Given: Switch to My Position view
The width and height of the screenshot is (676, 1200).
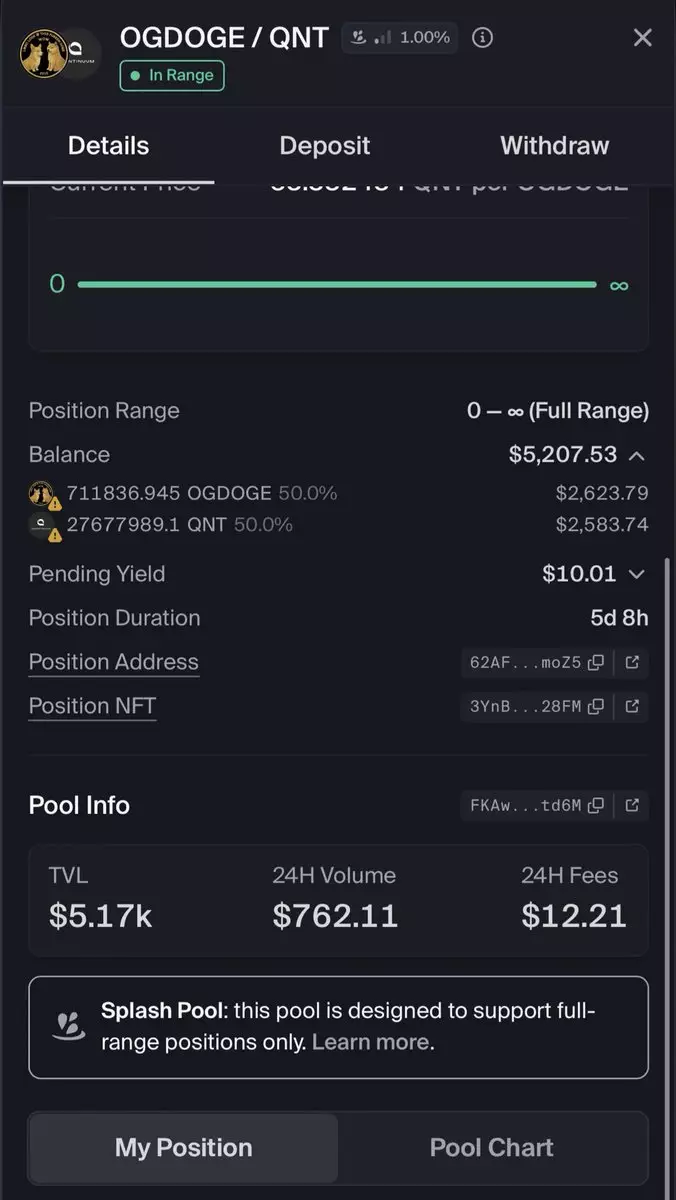Looking at the screenshot, I should [184, 1147].
